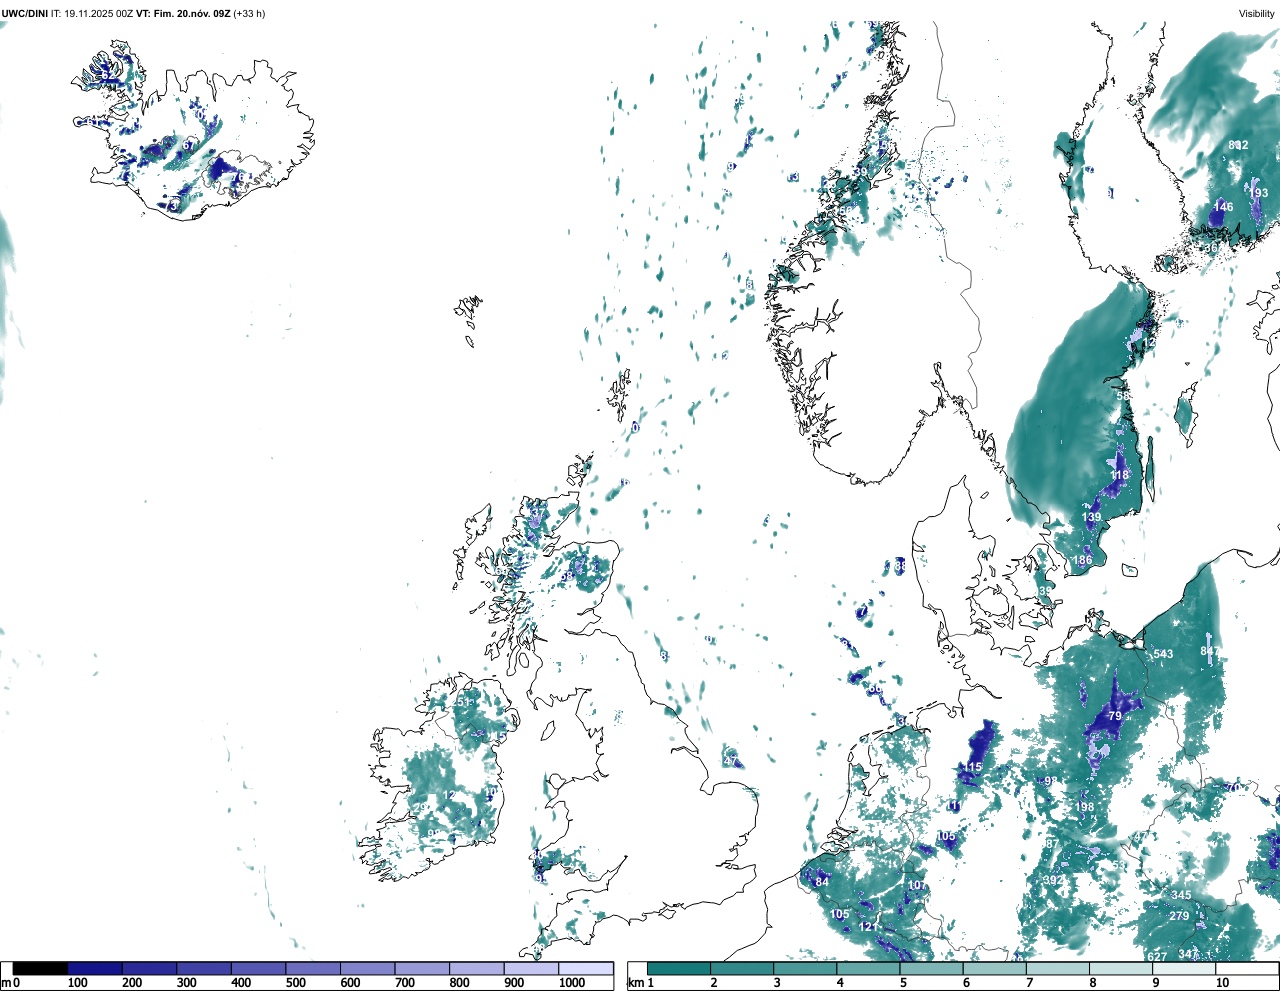Click the 'km' unit label in legend
The height and width of the screenshot is (991, 1280).
(x=634, y=983)
